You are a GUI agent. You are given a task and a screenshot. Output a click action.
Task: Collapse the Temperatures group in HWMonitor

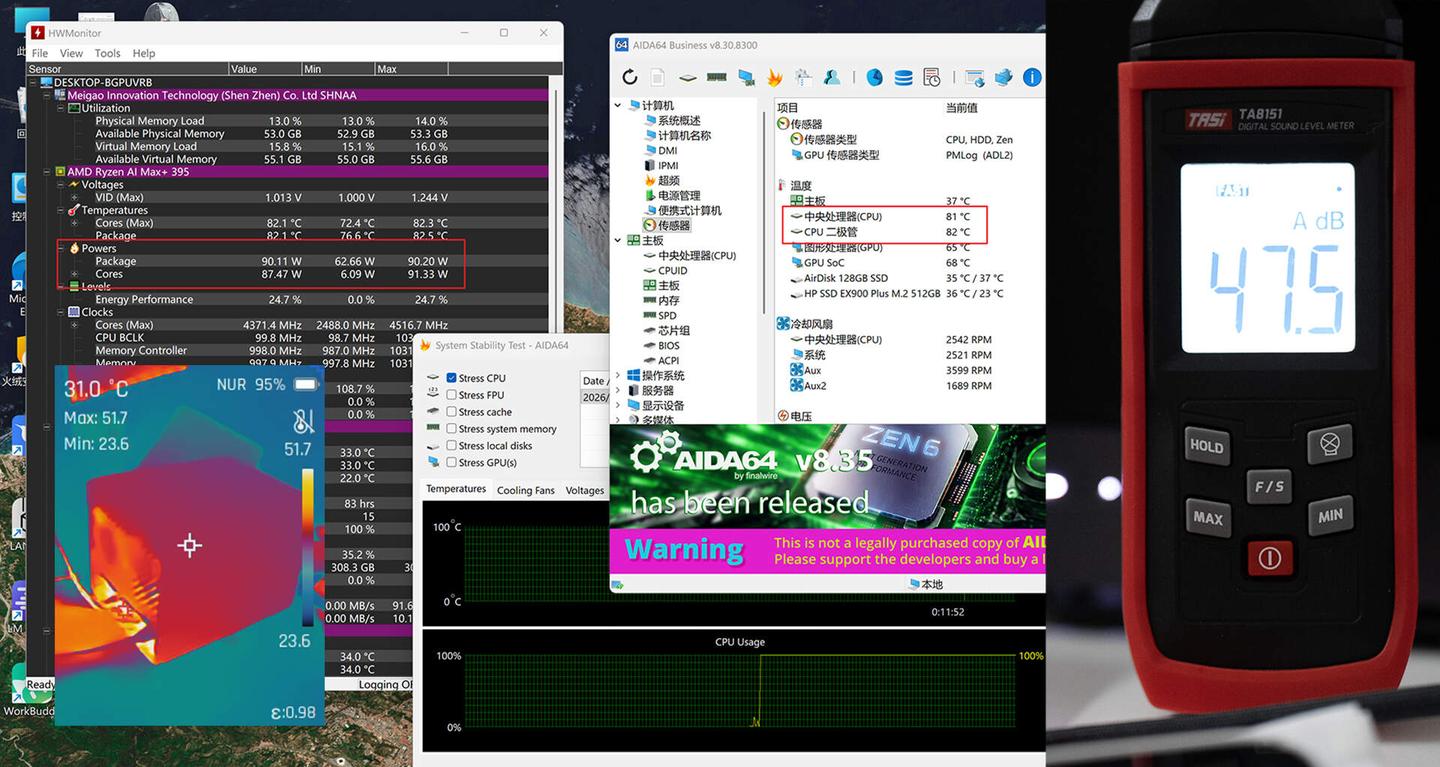[x=60, y=210]
